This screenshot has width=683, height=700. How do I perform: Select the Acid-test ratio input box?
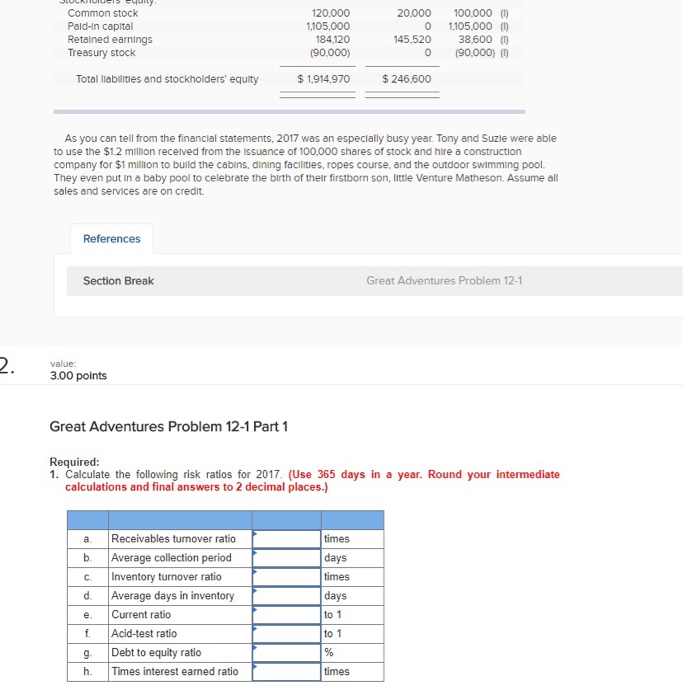pyautogui.click(x=286, y=634)
